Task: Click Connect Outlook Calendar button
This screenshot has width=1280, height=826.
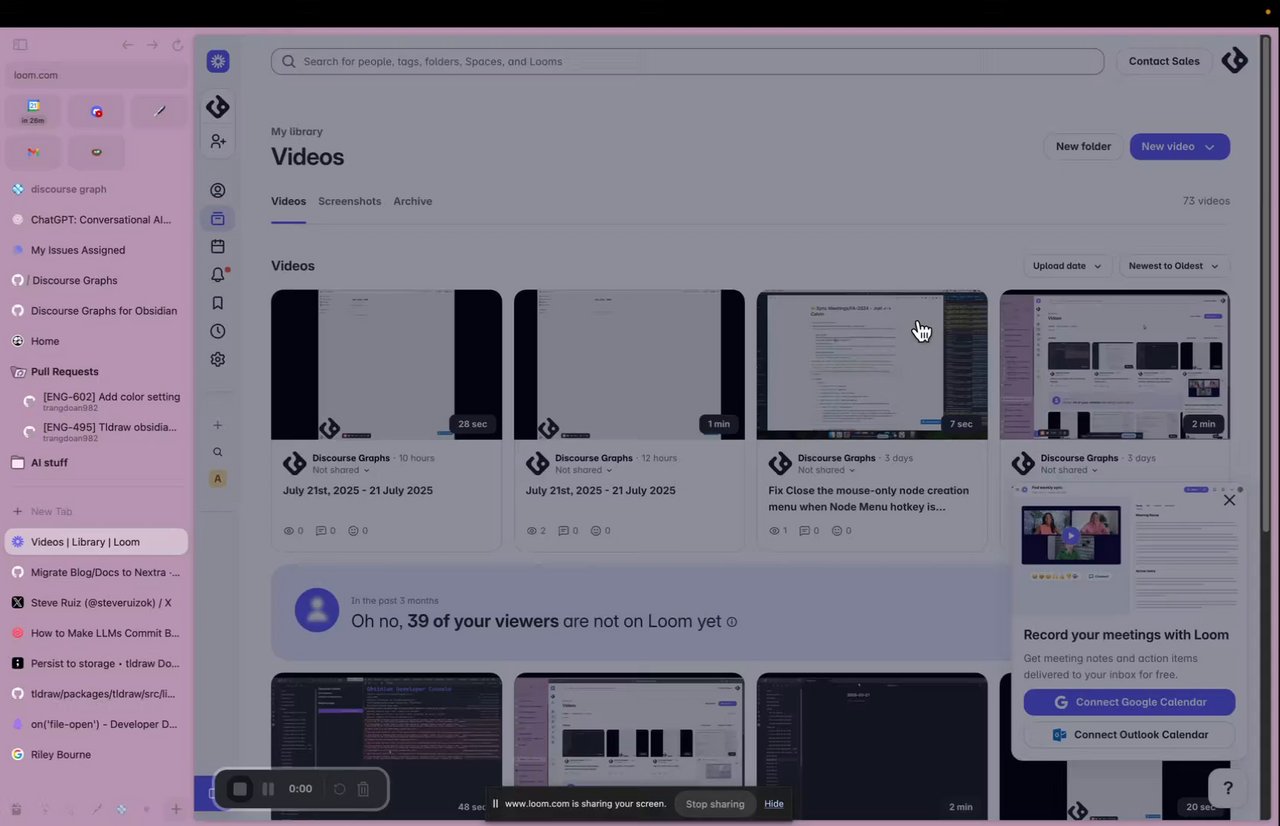Action: pos(1129,734)
